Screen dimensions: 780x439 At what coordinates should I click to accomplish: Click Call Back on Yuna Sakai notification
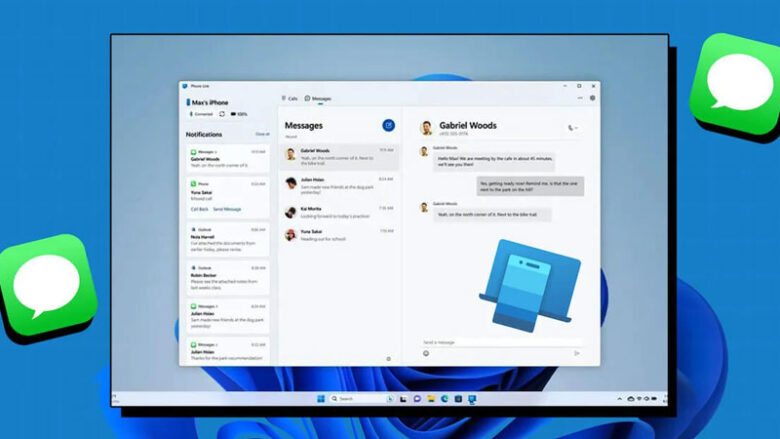click(199, 209)
